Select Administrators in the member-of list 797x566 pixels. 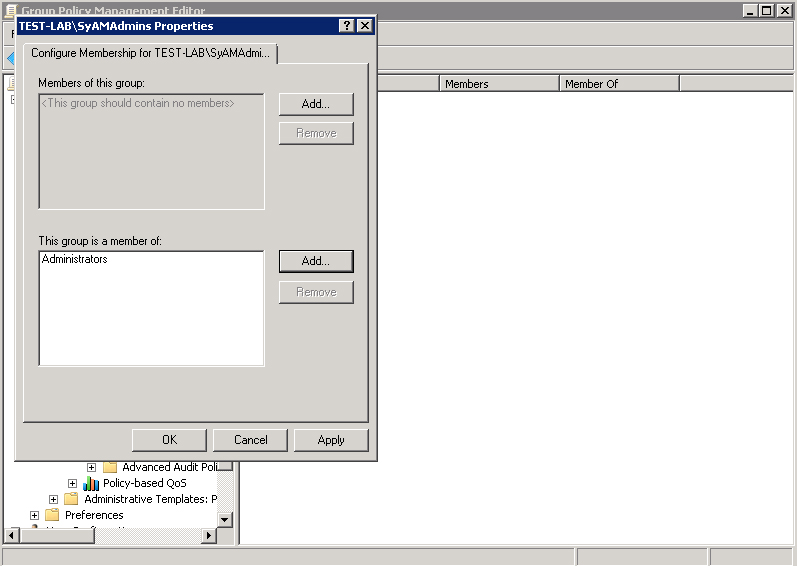(x=75, y=260)
